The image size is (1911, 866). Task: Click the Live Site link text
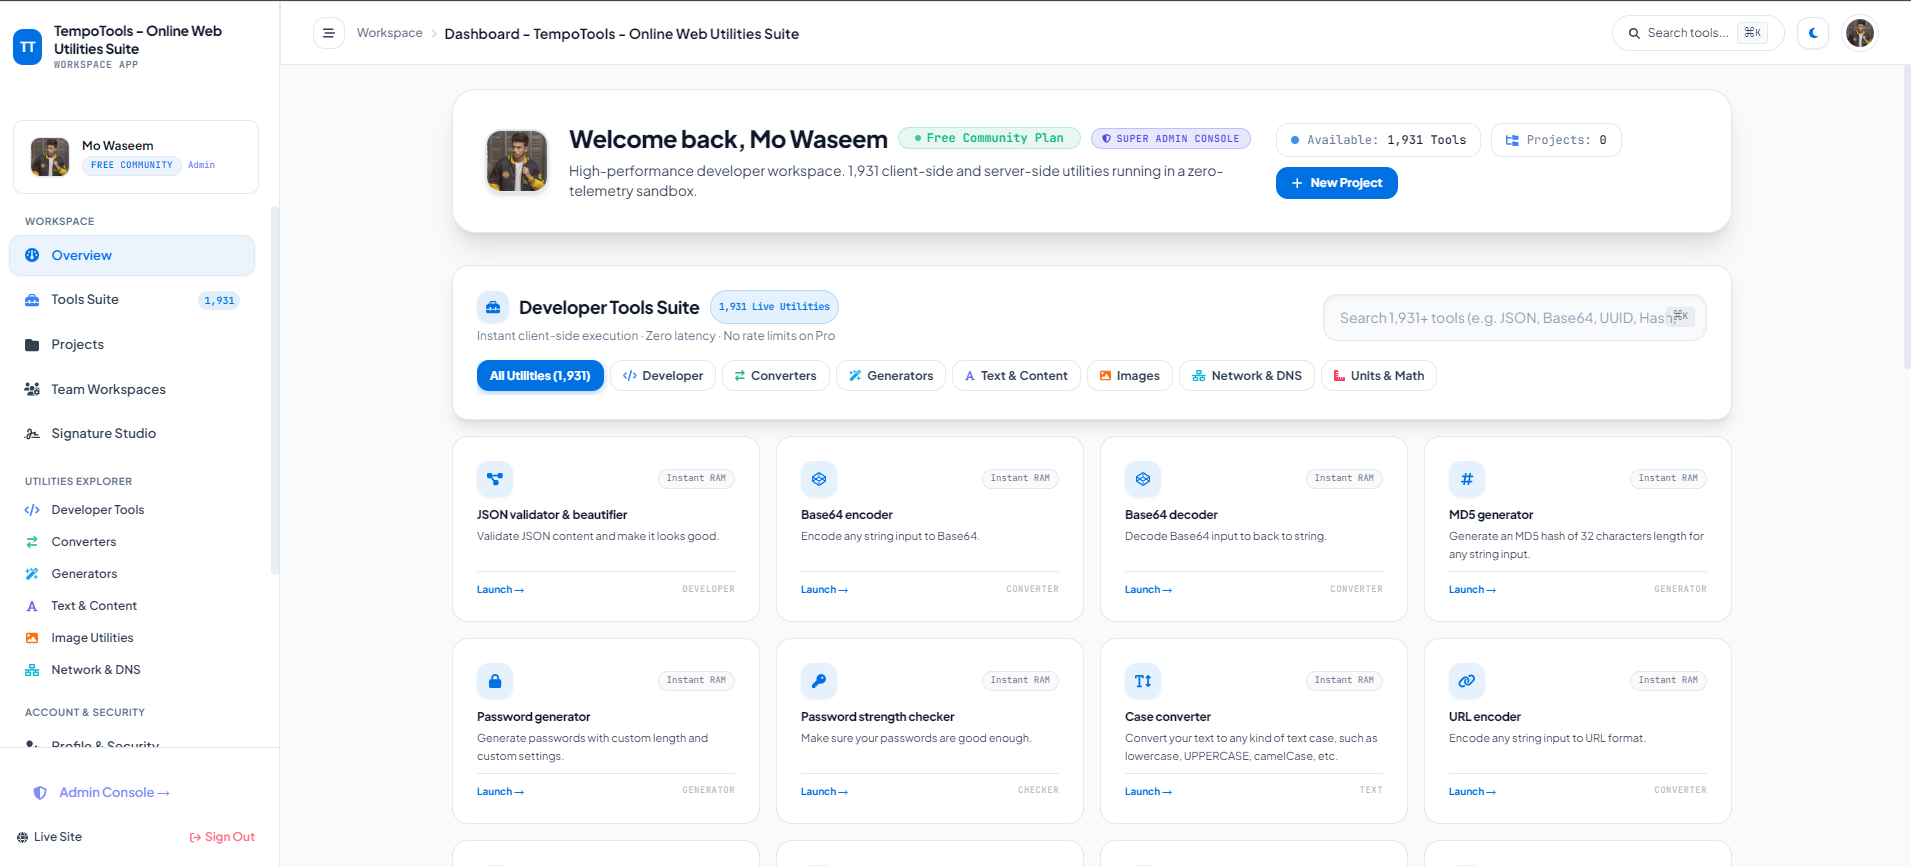pyautogui.click(x=58, y=837)
